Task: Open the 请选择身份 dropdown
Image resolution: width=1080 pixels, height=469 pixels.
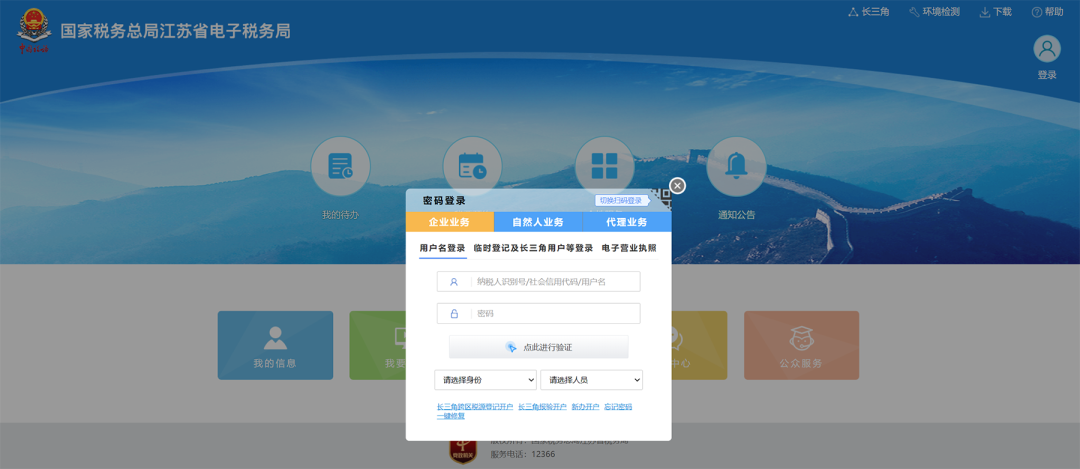Action: 486,379
